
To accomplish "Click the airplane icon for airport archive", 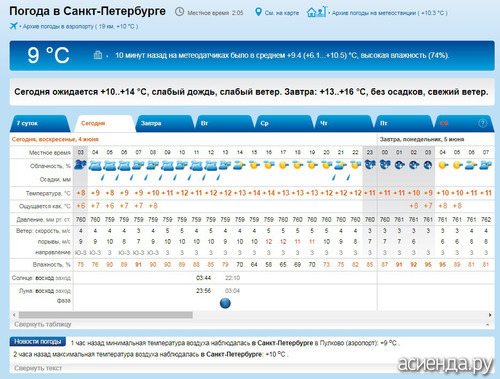I will [x=13, y=26].
